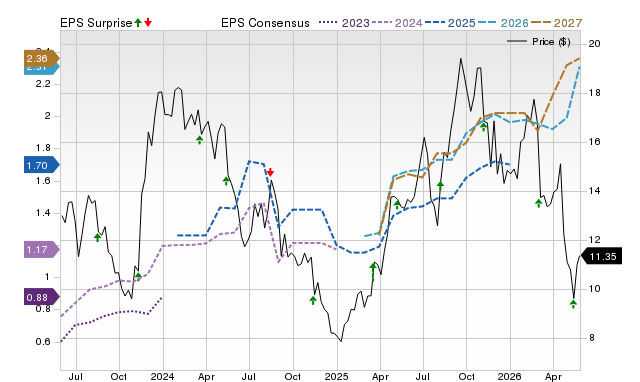Viewport: 640px width, 382px height.
Task: Click the 2026 year label on the time axis
Action: [x=509, y=377]
